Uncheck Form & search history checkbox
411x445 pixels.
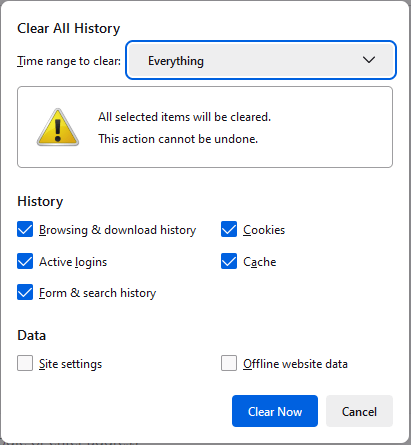click(25, 292)
